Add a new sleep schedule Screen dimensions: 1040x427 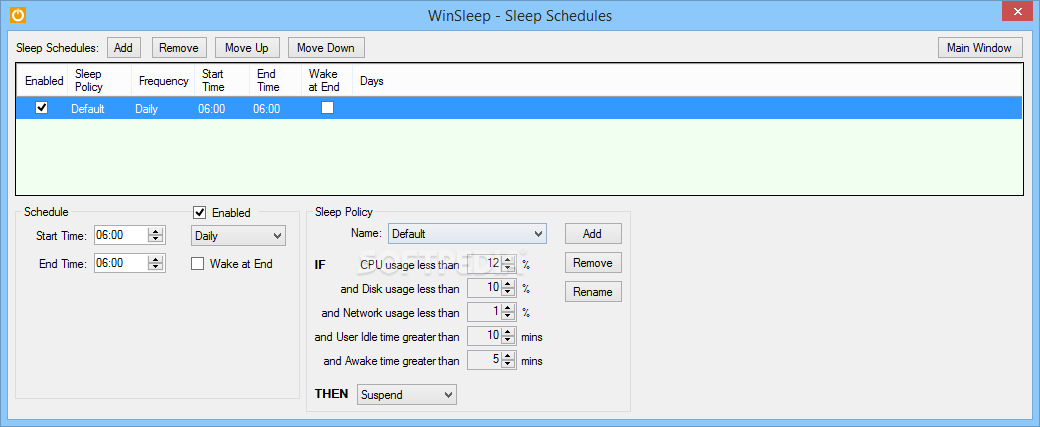click(123, 48)
